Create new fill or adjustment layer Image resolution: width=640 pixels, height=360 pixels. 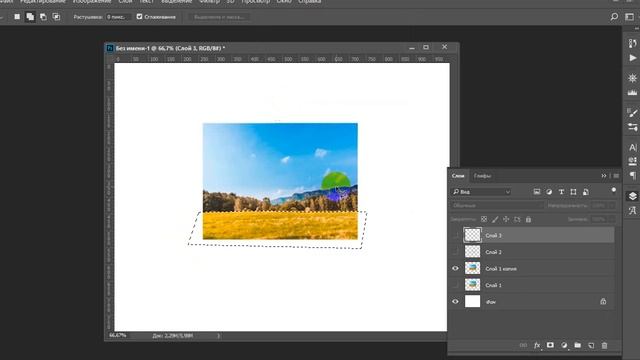(x=564, y=345)
